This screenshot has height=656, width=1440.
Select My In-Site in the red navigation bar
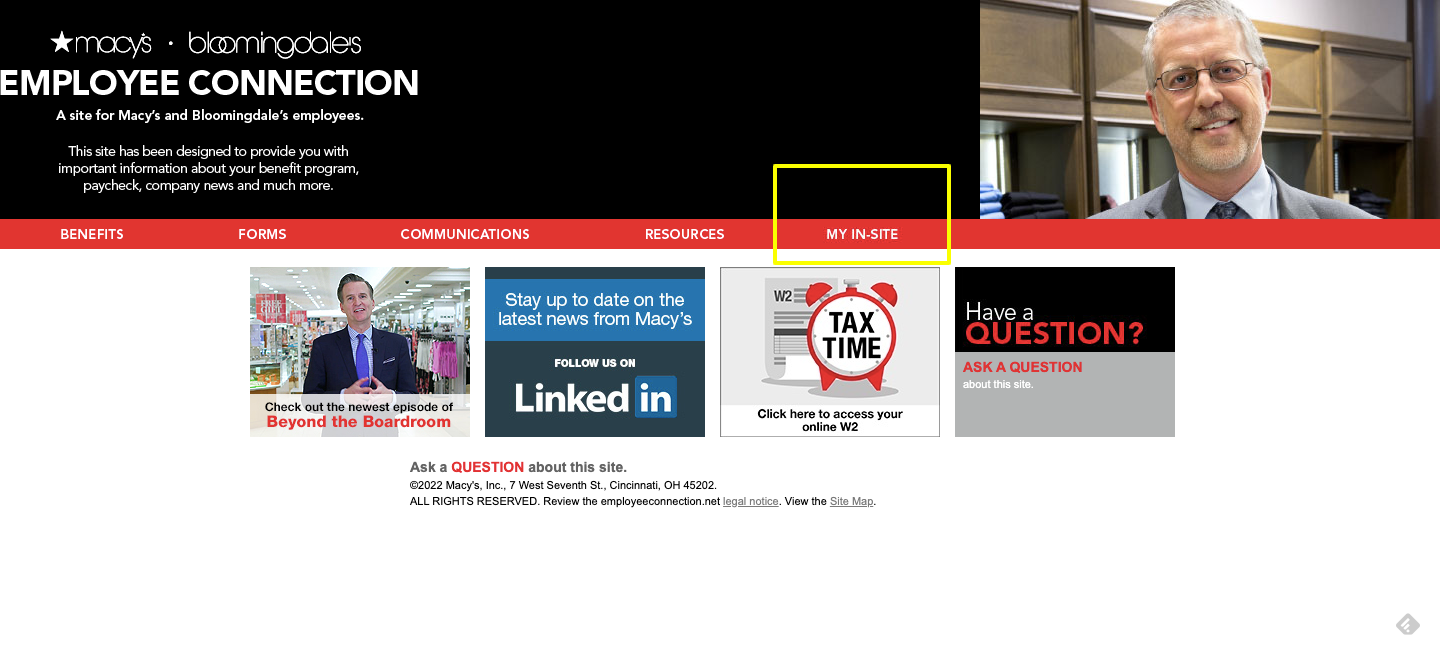tap(862, 234)
